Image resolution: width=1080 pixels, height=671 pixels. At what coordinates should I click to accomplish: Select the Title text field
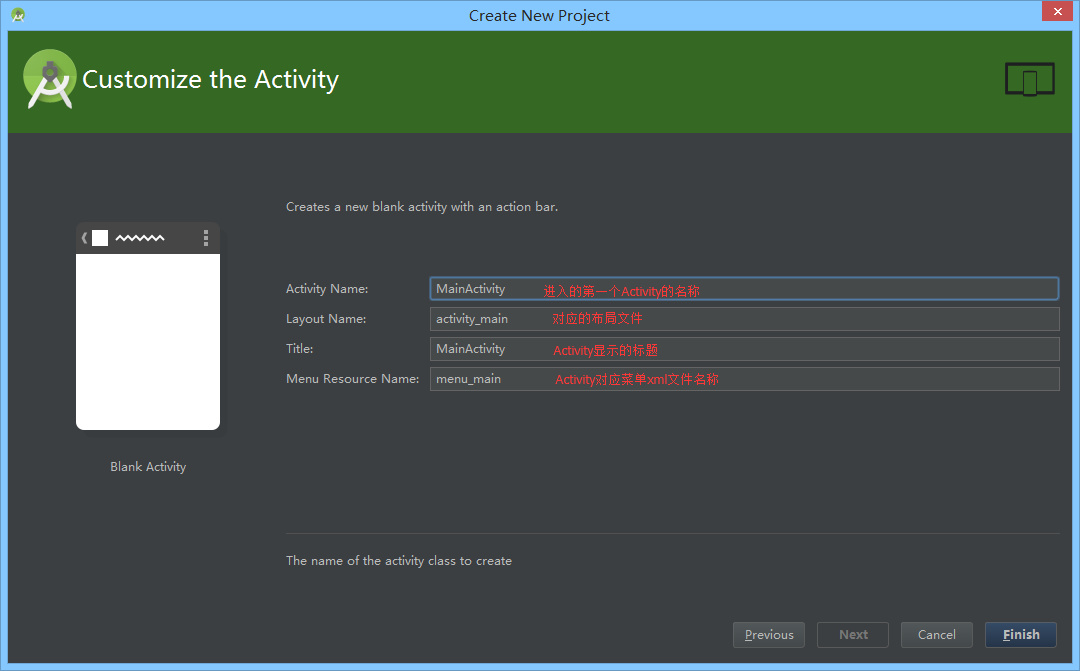point(744,348)
